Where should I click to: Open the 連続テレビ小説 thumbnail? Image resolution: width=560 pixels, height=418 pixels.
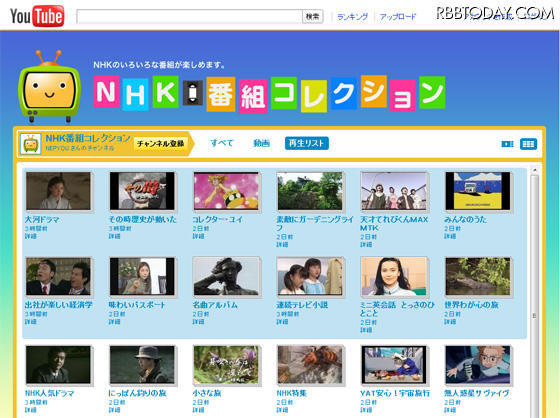point(310,276)
